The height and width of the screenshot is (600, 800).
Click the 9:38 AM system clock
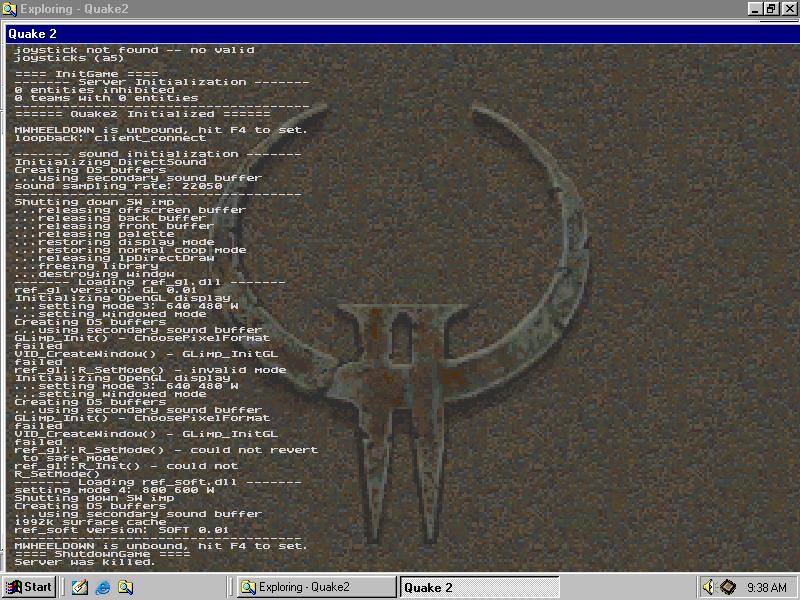[766, 587]
